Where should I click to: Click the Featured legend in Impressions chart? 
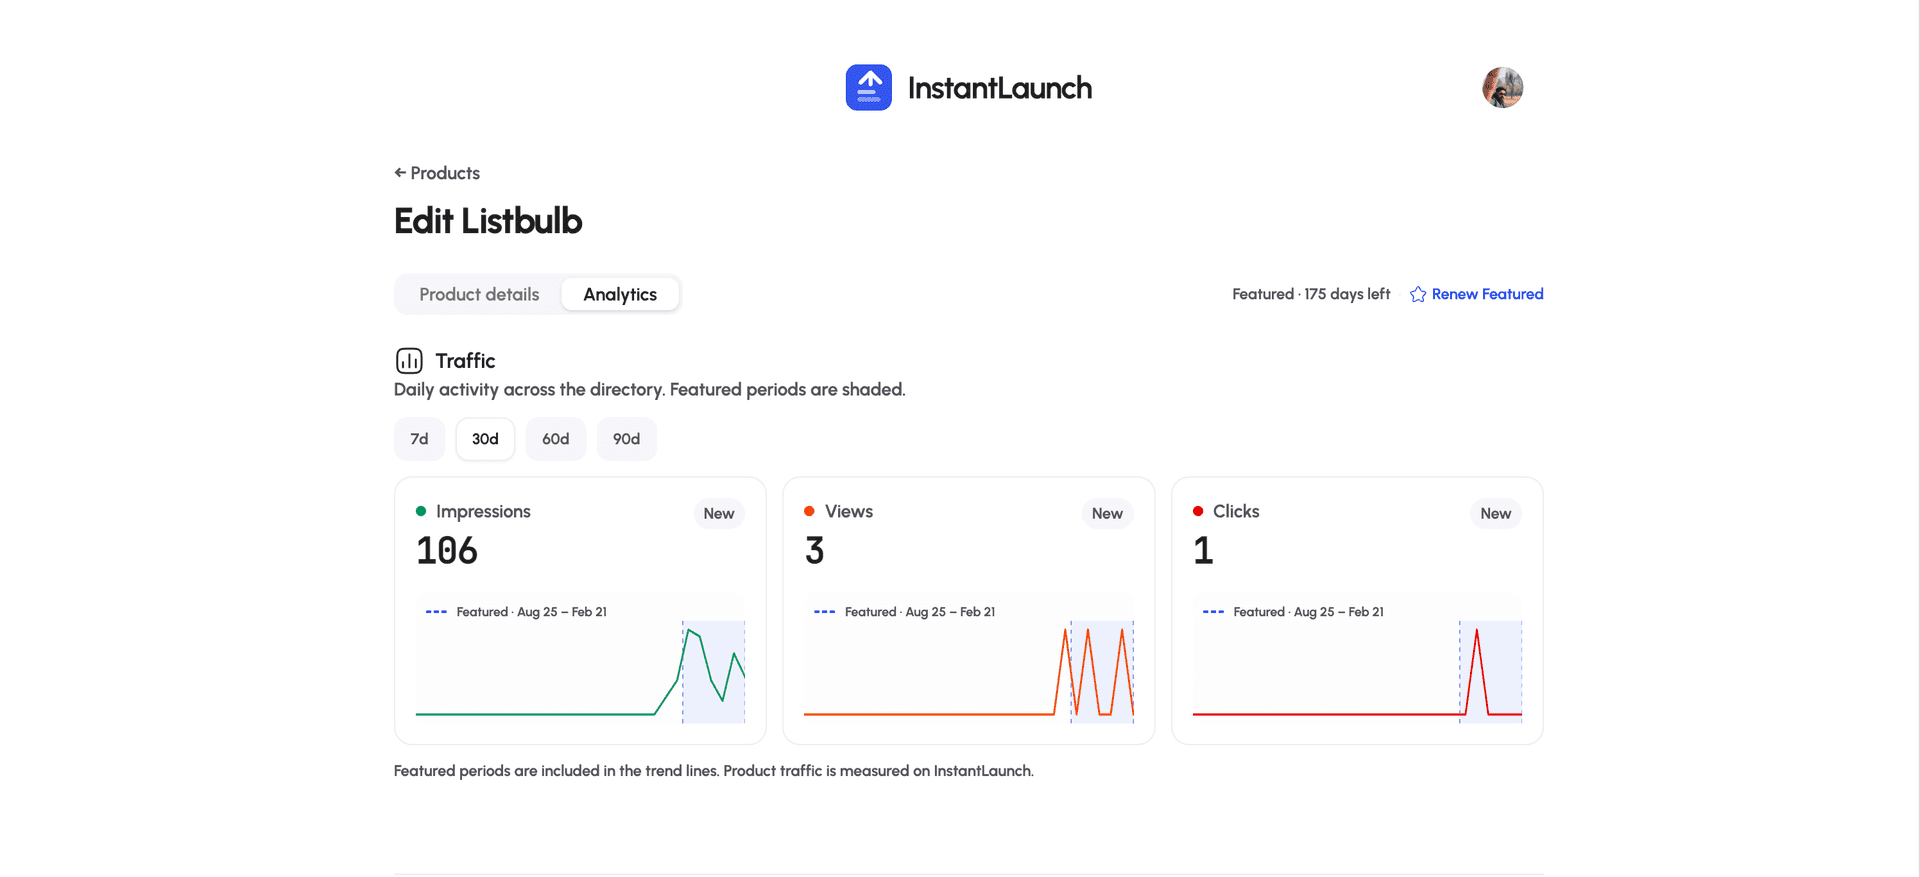tap(516, 612)
